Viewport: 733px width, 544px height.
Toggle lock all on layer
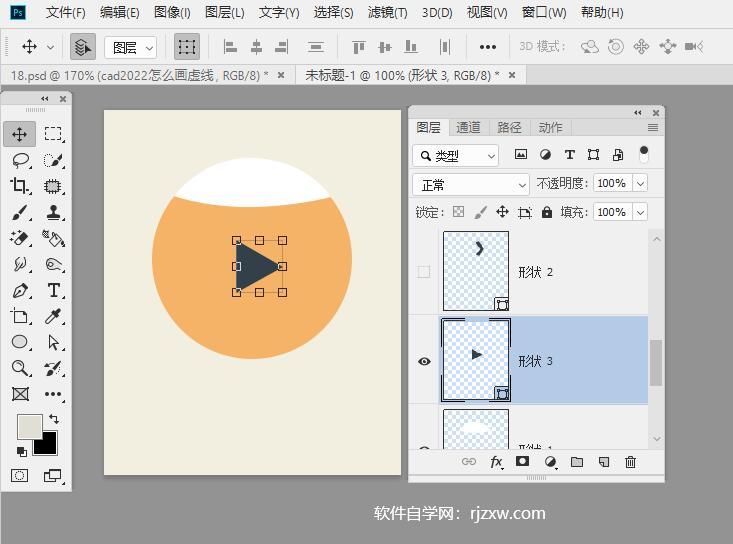547,212
